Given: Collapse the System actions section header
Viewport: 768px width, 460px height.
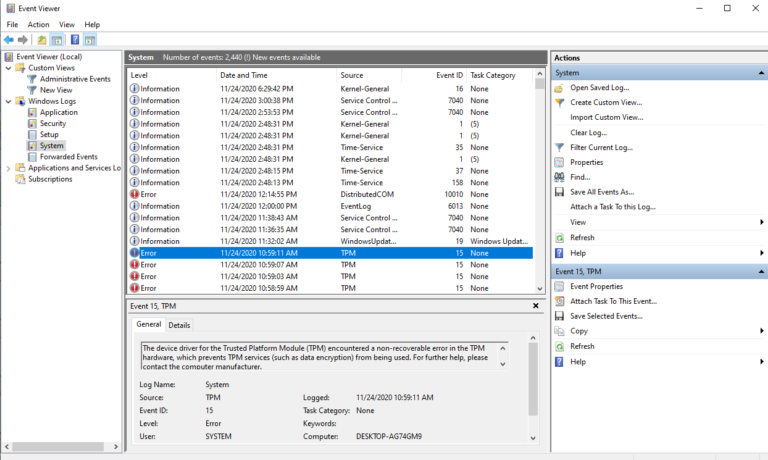Looking at the screenshot, I should coord(761,73).
